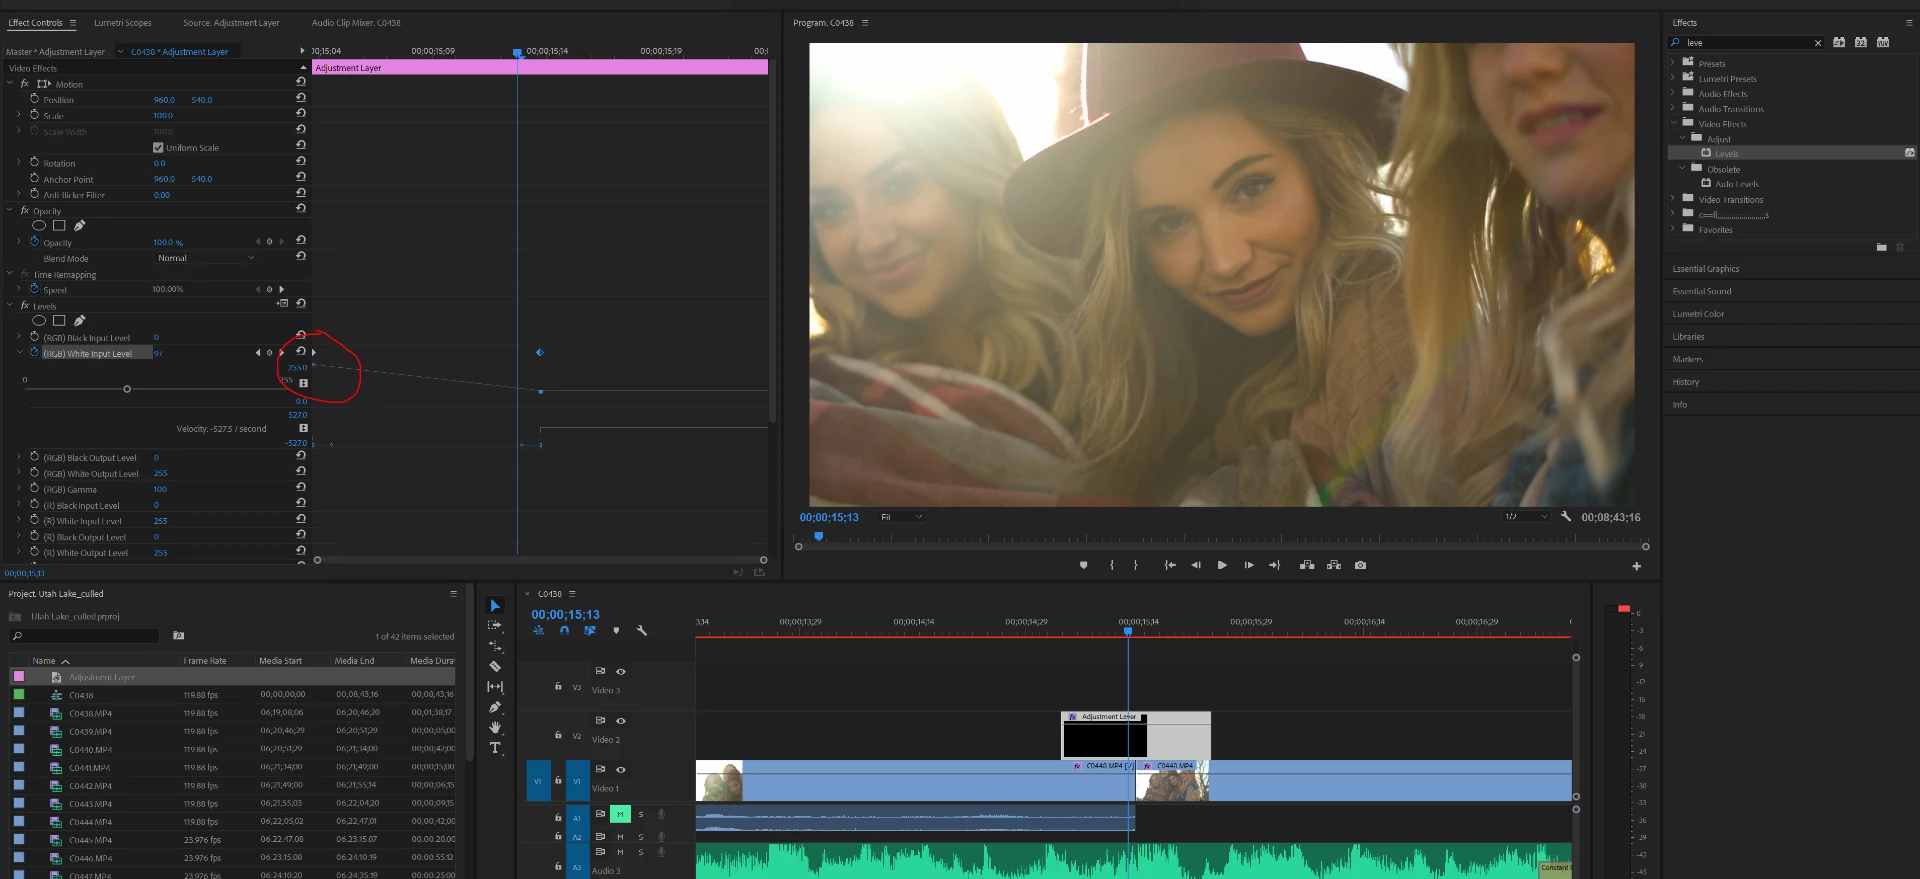Open the Fit zoom level dropdown

coord(901,517)
